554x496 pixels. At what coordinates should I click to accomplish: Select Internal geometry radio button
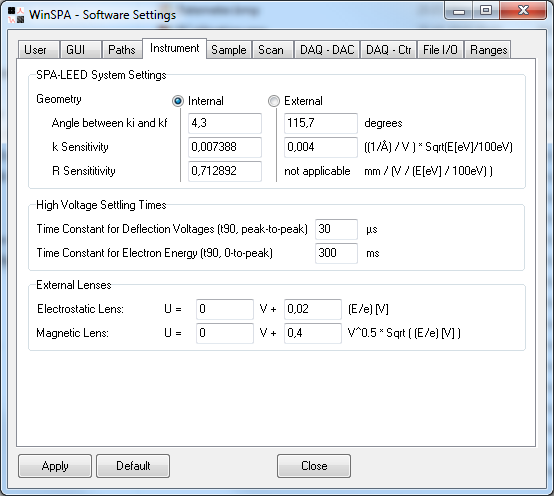click(x=178, y=101)
